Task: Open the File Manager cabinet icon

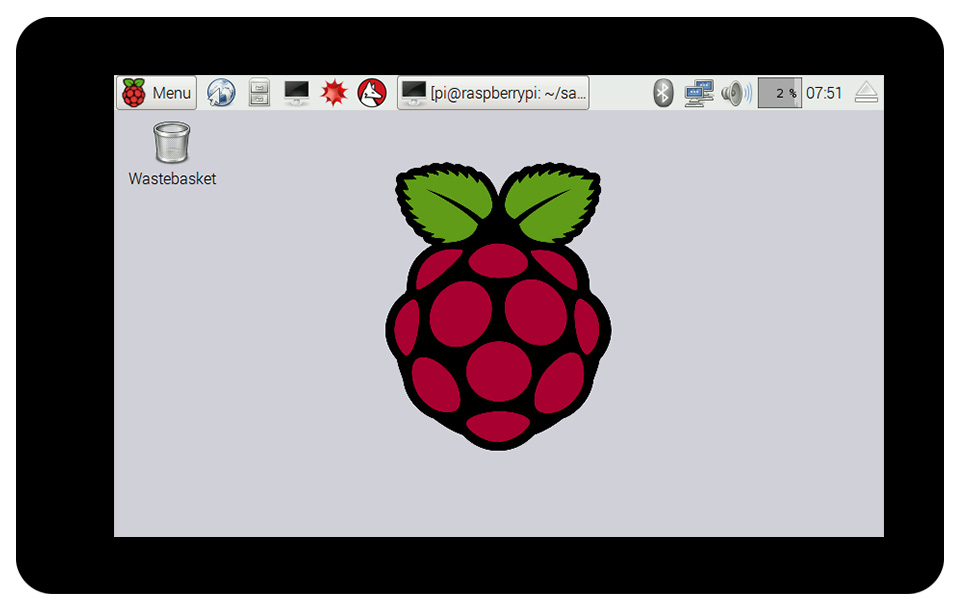Action: [259, 93]
